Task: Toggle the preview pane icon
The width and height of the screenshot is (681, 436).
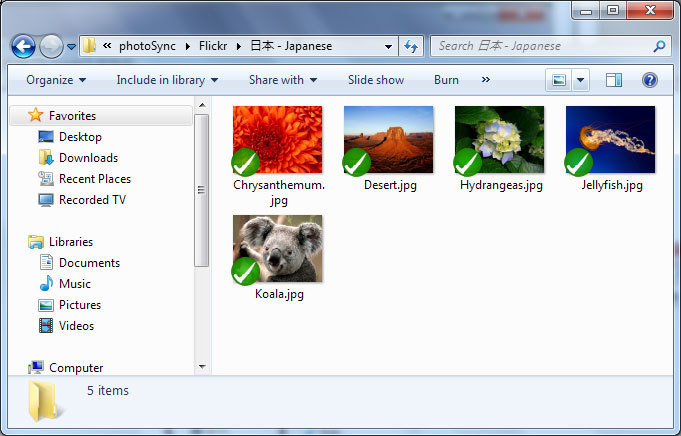Action: click(614, 80)
